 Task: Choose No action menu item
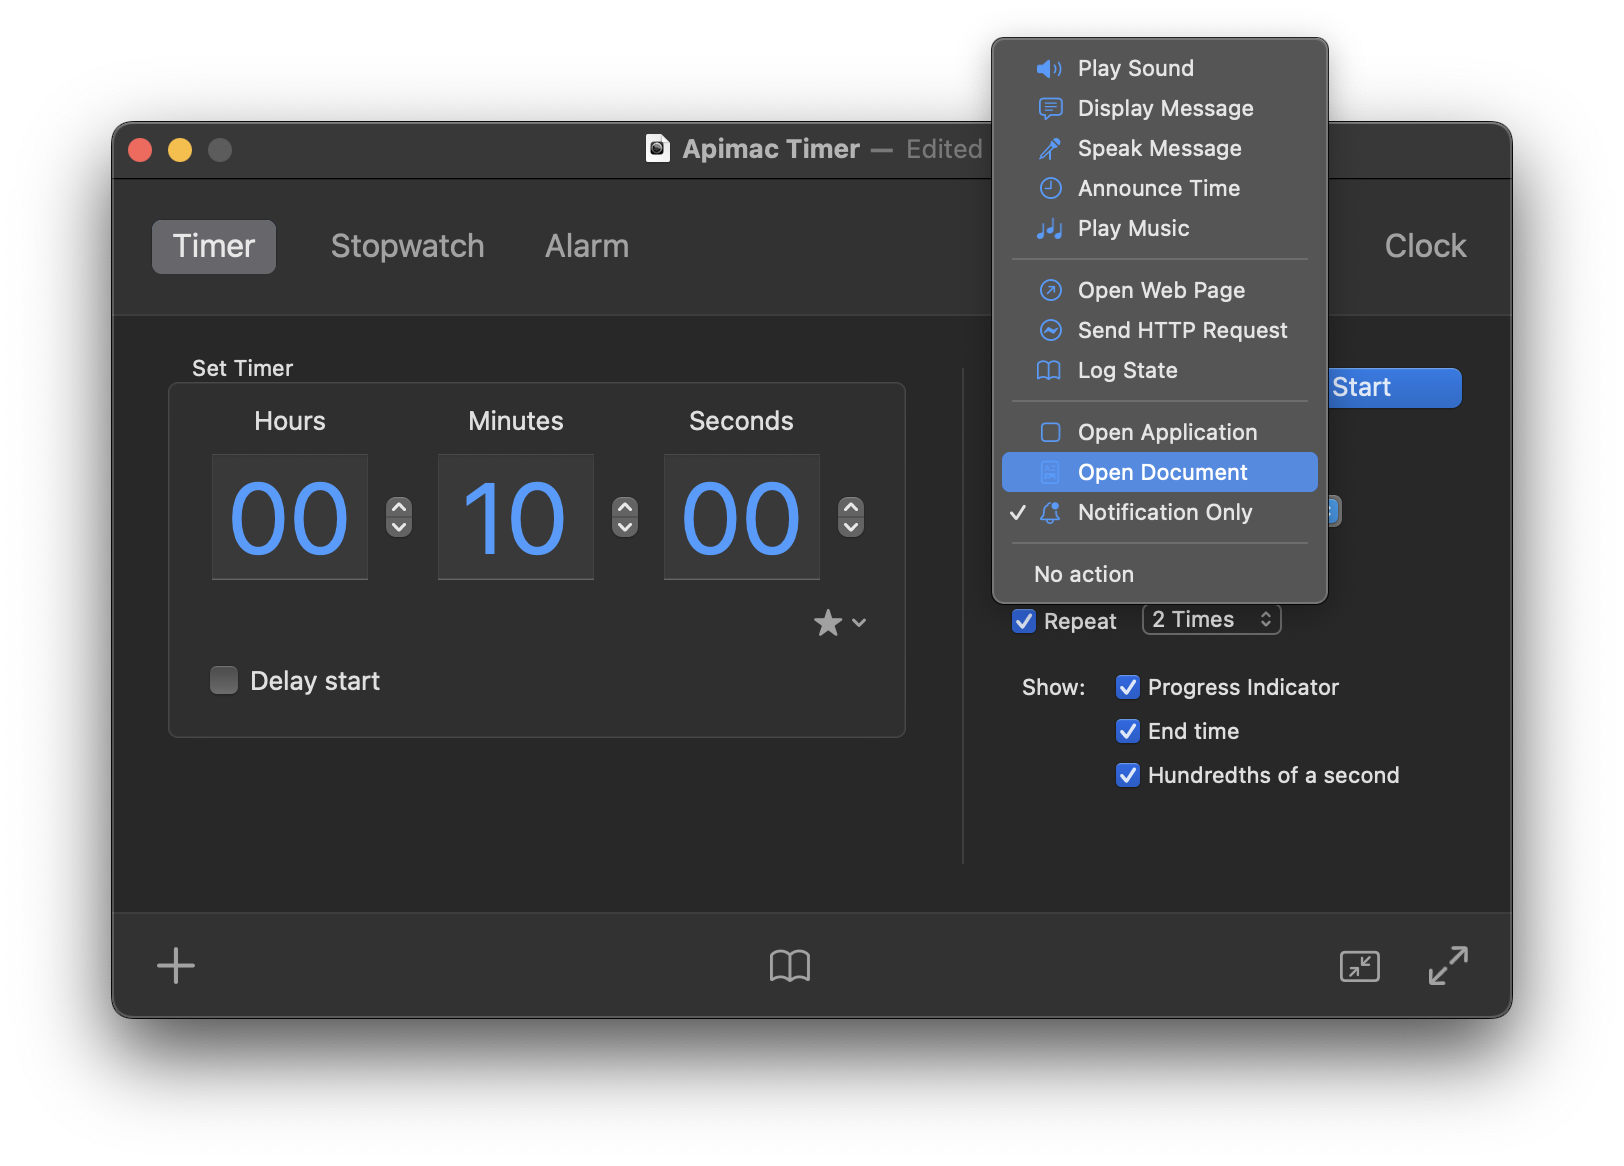pyautogui.click(x=1084, y=574)
